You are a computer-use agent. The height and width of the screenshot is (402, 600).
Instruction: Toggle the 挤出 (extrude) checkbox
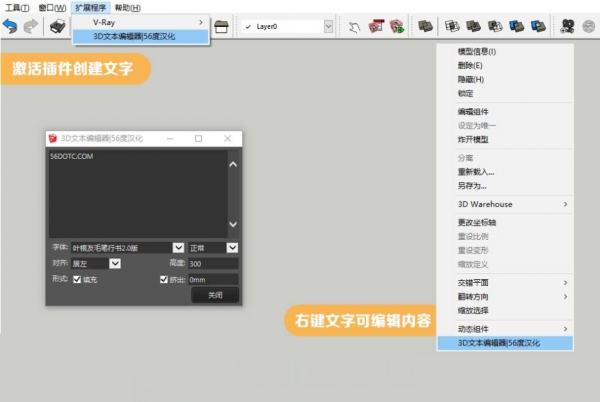tap(165, 280)
